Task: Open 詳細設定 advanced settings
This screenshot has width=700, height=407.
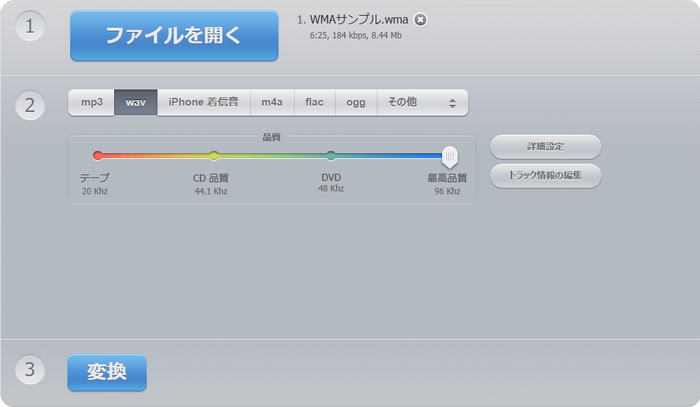Action: coord(546,147)
